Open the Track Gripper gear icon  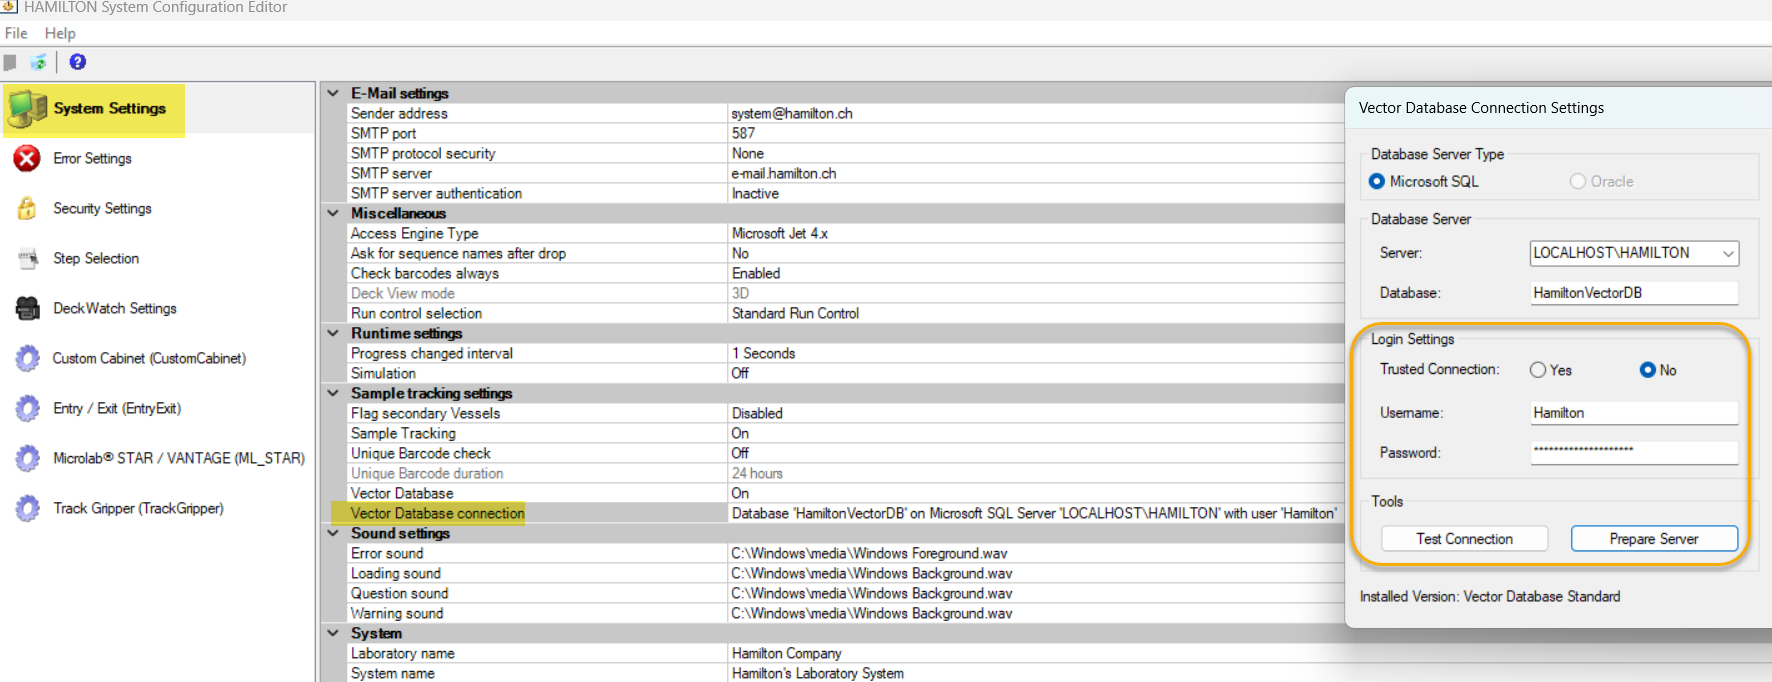click(28, 508)
